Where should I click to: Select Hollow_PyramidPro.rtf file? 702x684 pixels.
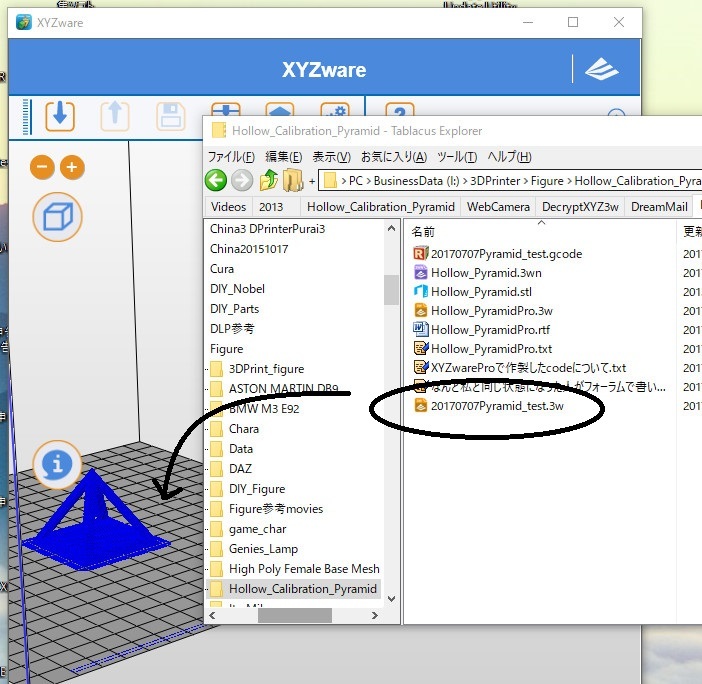pyautogui.click(x=490, y=330)
